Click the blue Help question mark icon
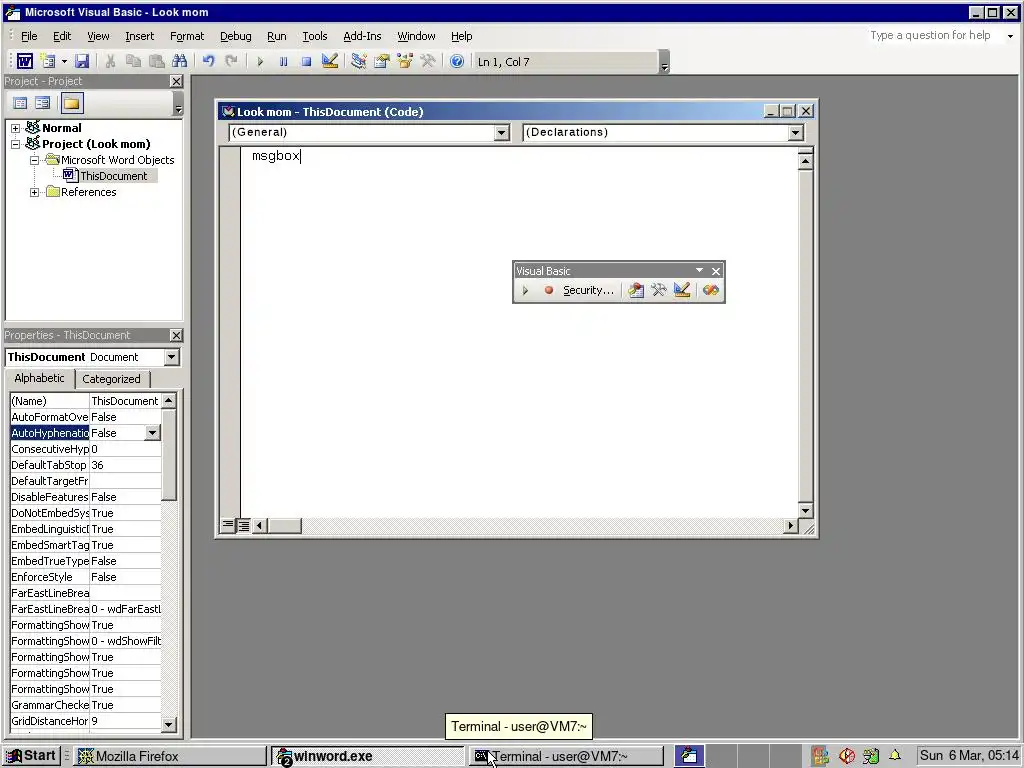The image size is (1024, 768). click(x=457, y=61)
